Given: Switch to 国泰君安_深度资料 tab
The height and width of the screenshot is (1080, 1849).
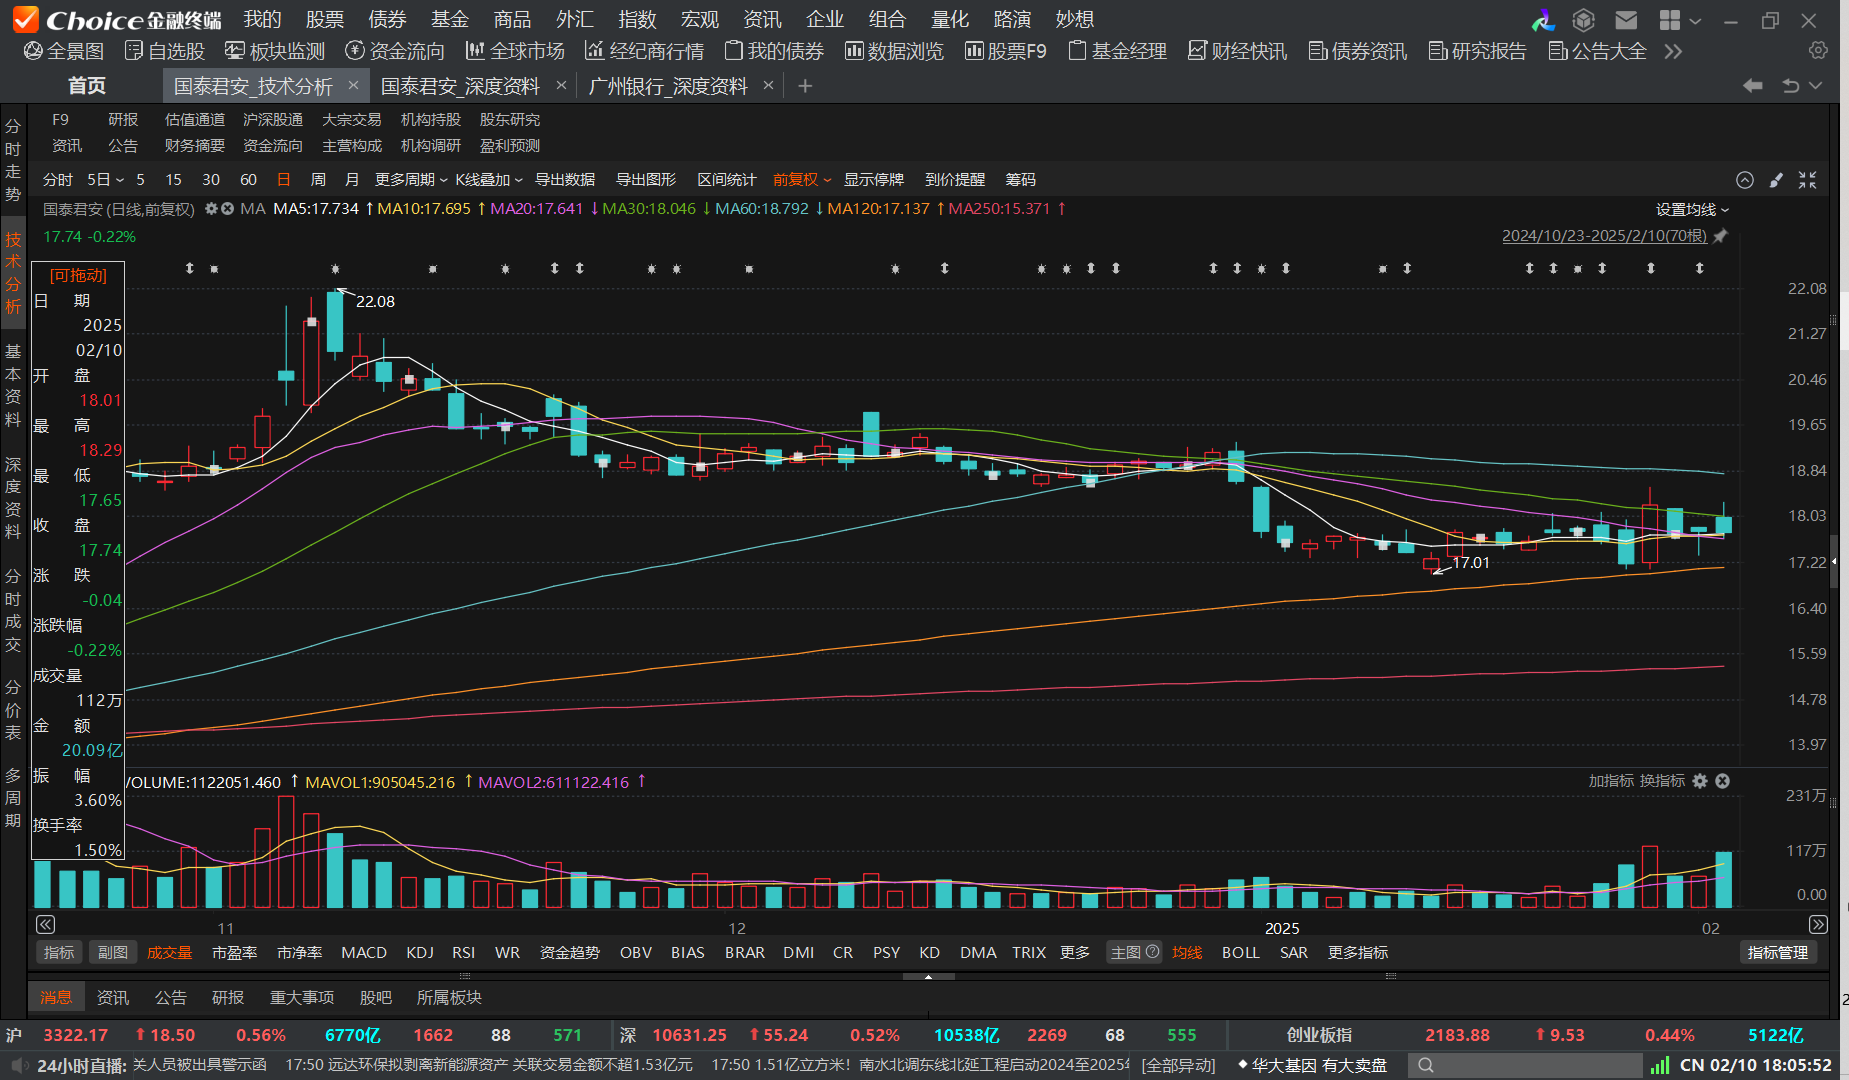Looking at the screenshot, I should point(460,87).
